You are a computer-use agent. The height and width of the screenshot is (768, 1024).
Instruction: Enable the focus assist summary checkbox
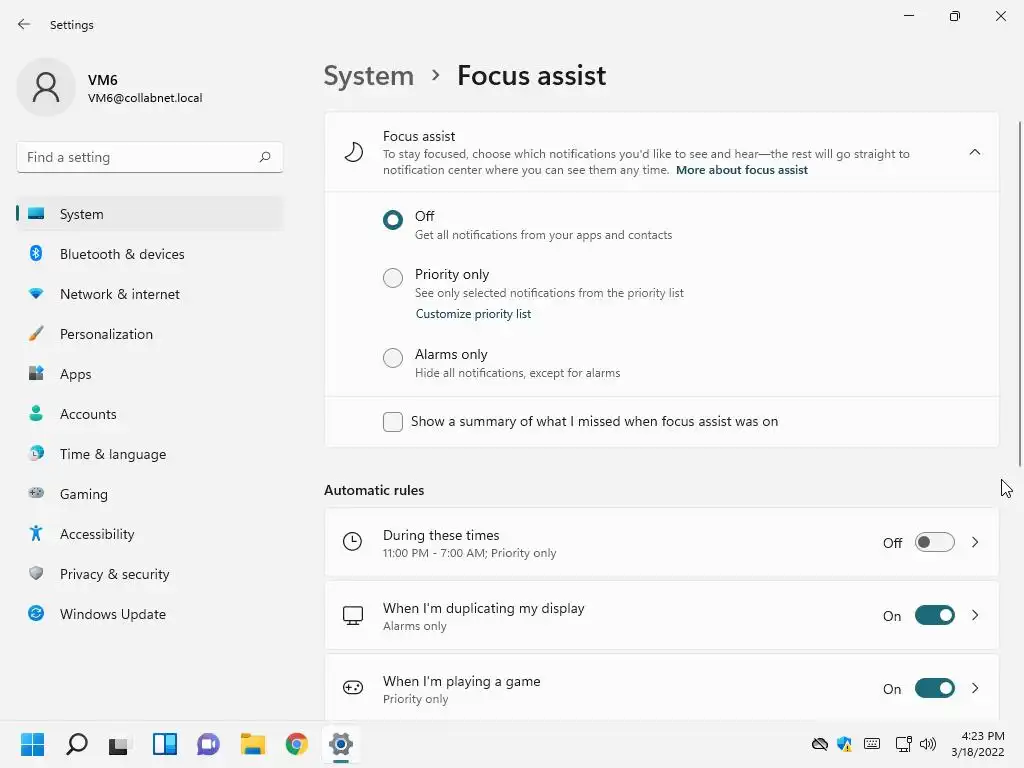(x=393, y=422)
